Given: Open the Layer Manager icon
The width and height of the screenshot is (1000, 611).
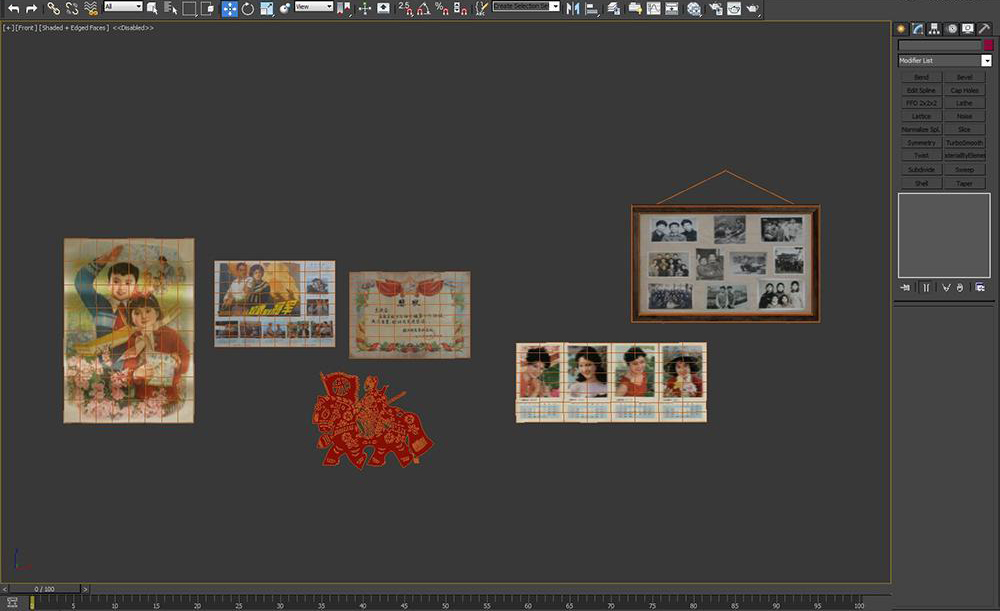Looking at the screenshot, I should pos(614,8).
